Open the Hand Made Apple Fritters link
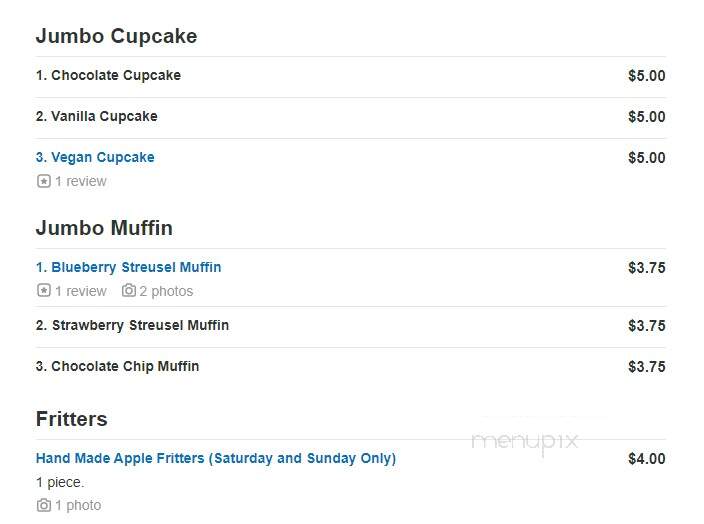 pyautogui.click(x=216, y=458)
